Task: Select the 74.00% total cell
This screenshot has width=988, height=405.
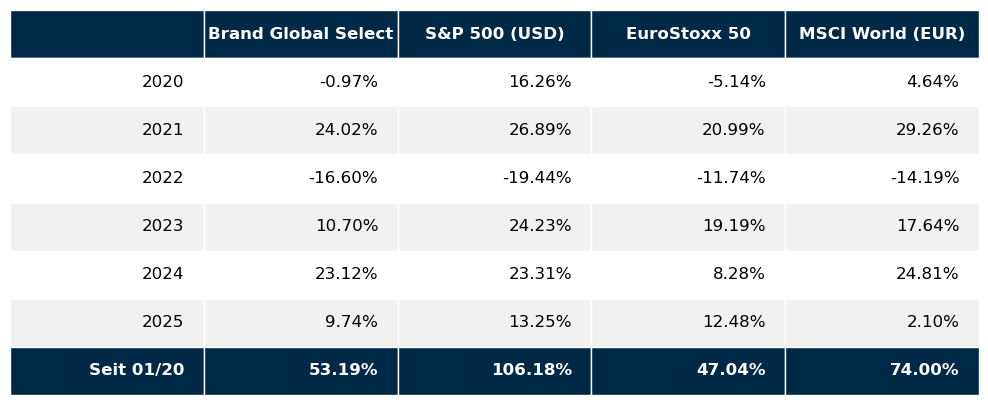Action: point(924,370)
